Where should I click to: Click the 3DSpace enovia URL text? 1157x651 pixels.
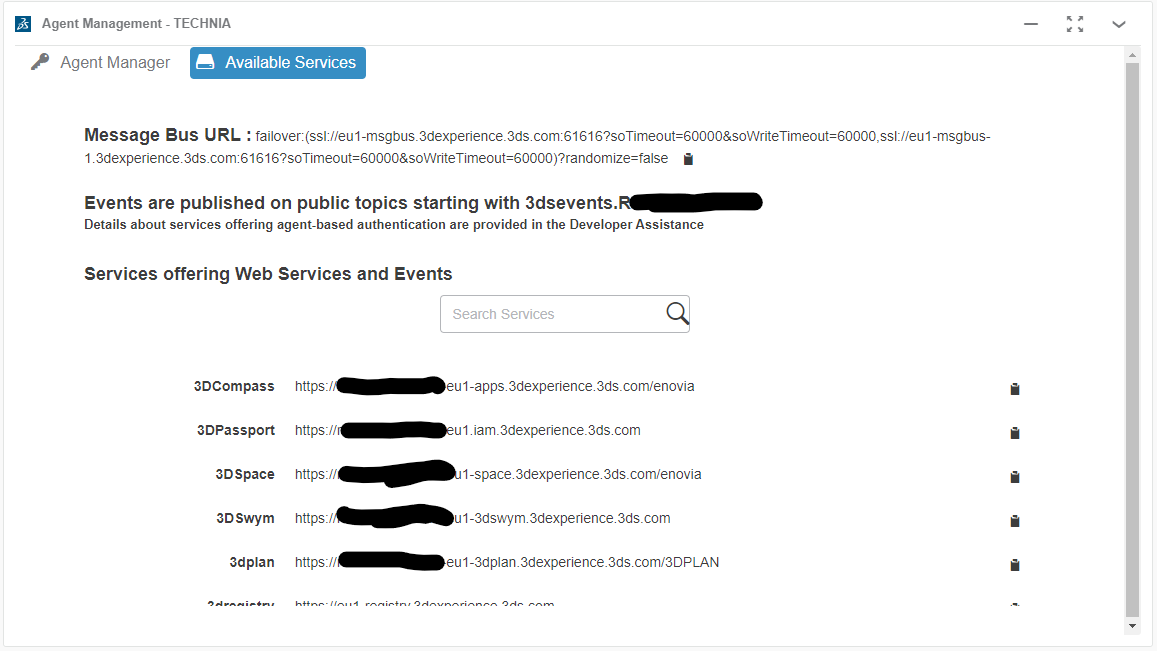pyautogui.click(x=578, y=474)
